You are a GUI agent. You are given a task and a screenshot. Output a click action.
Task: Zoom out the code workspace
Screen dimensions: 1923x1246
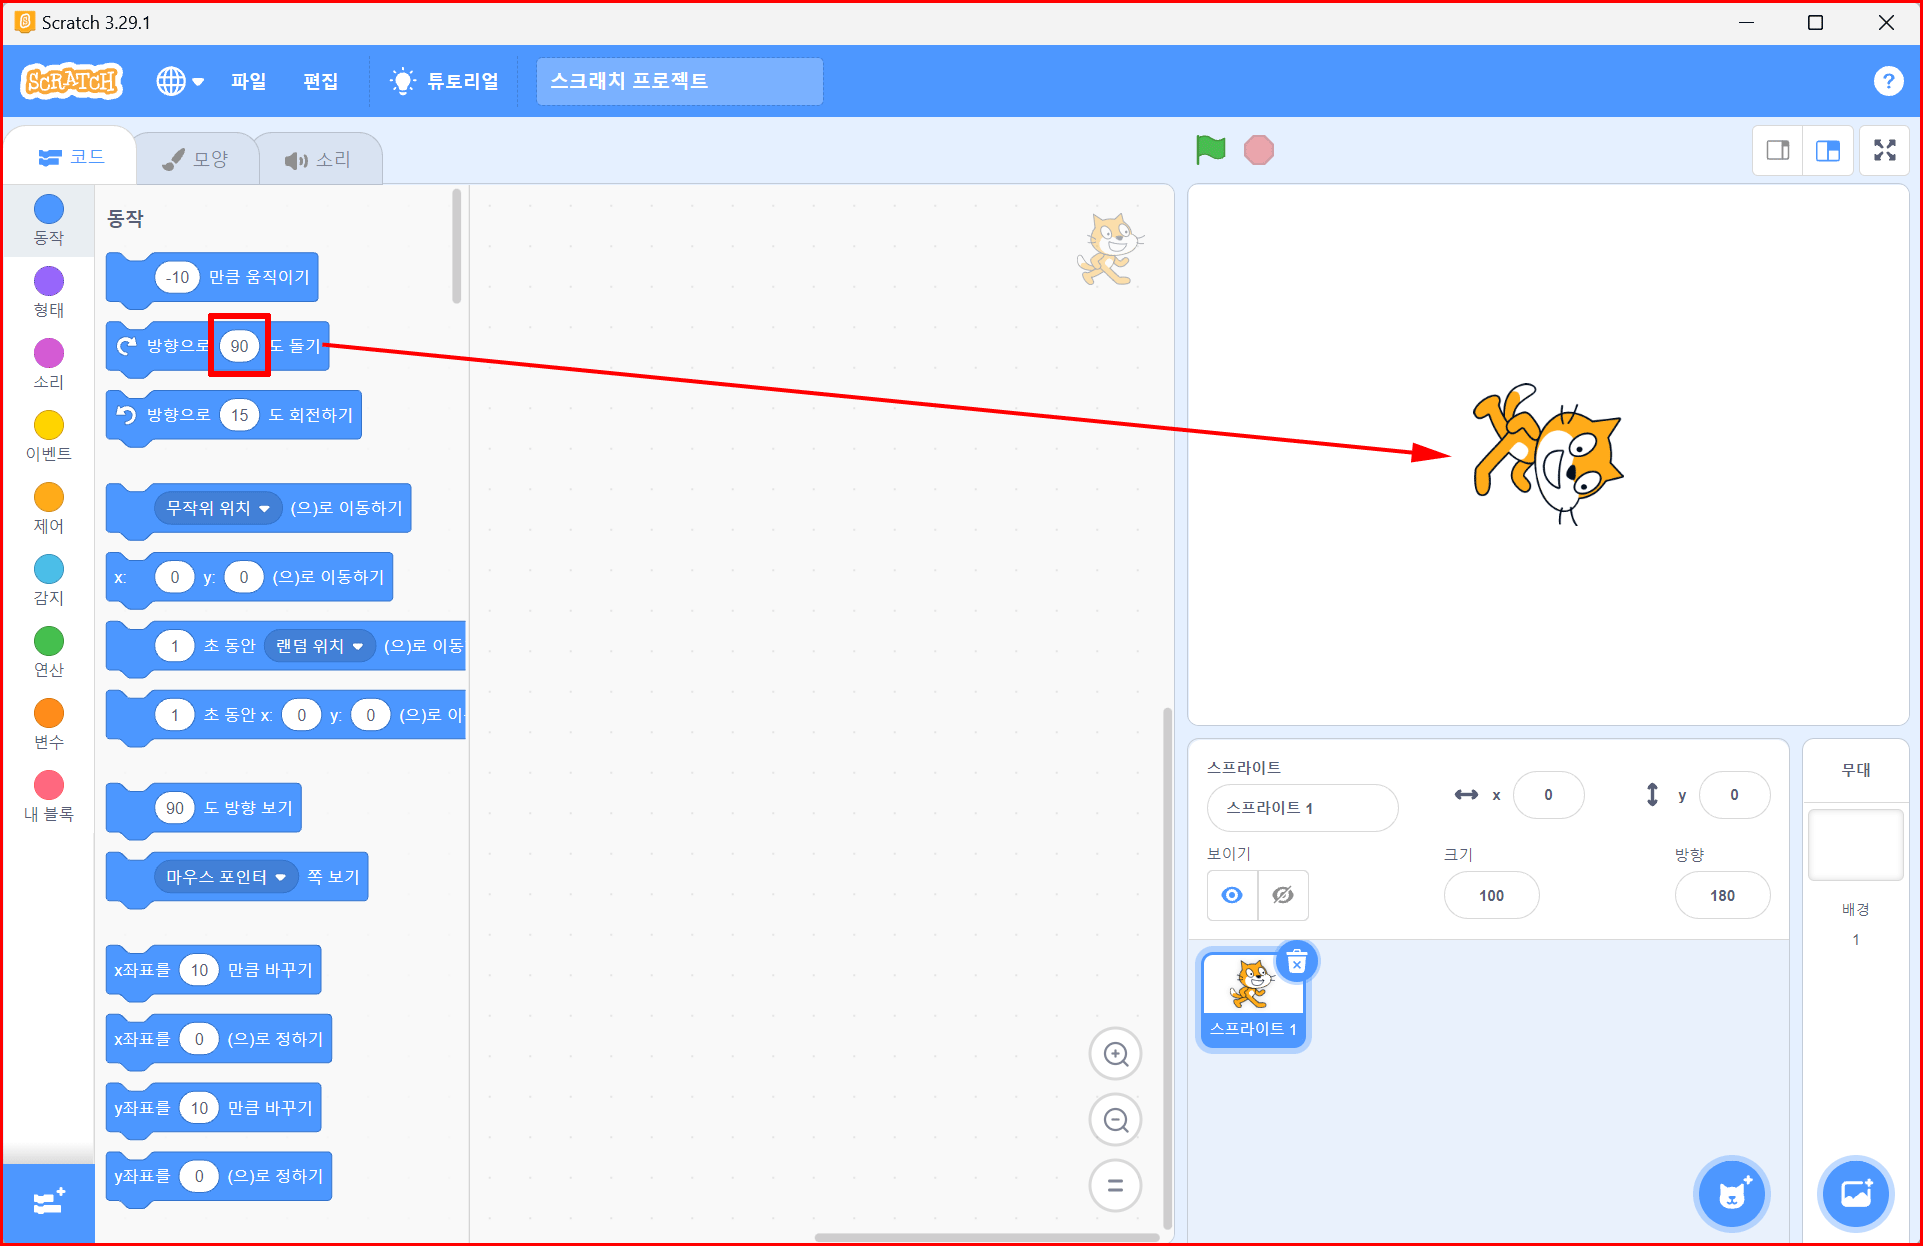pos(1115,1120)
